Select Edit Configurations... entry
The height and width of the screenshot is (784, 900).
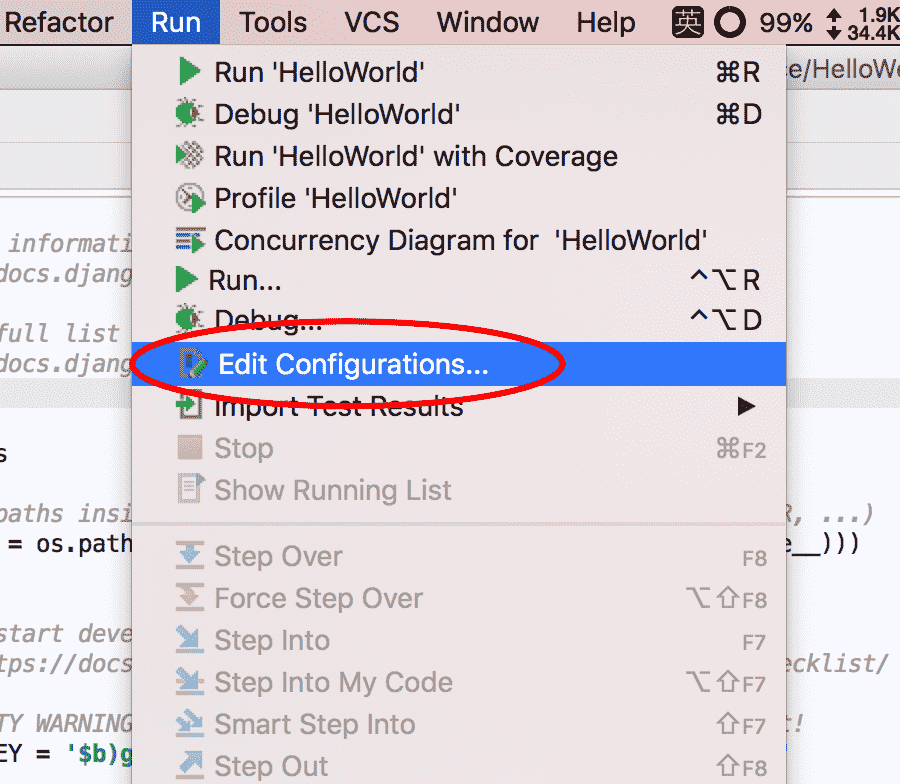tap(459, 364)
